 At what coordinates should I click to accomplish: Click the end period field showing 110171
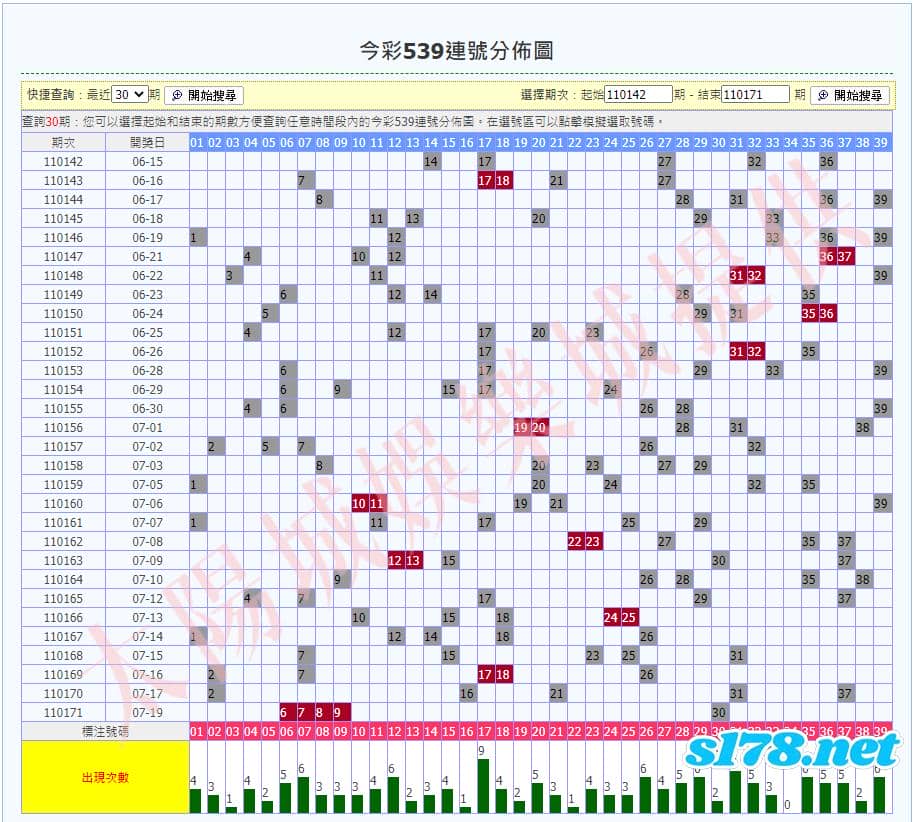pos(755,94)
